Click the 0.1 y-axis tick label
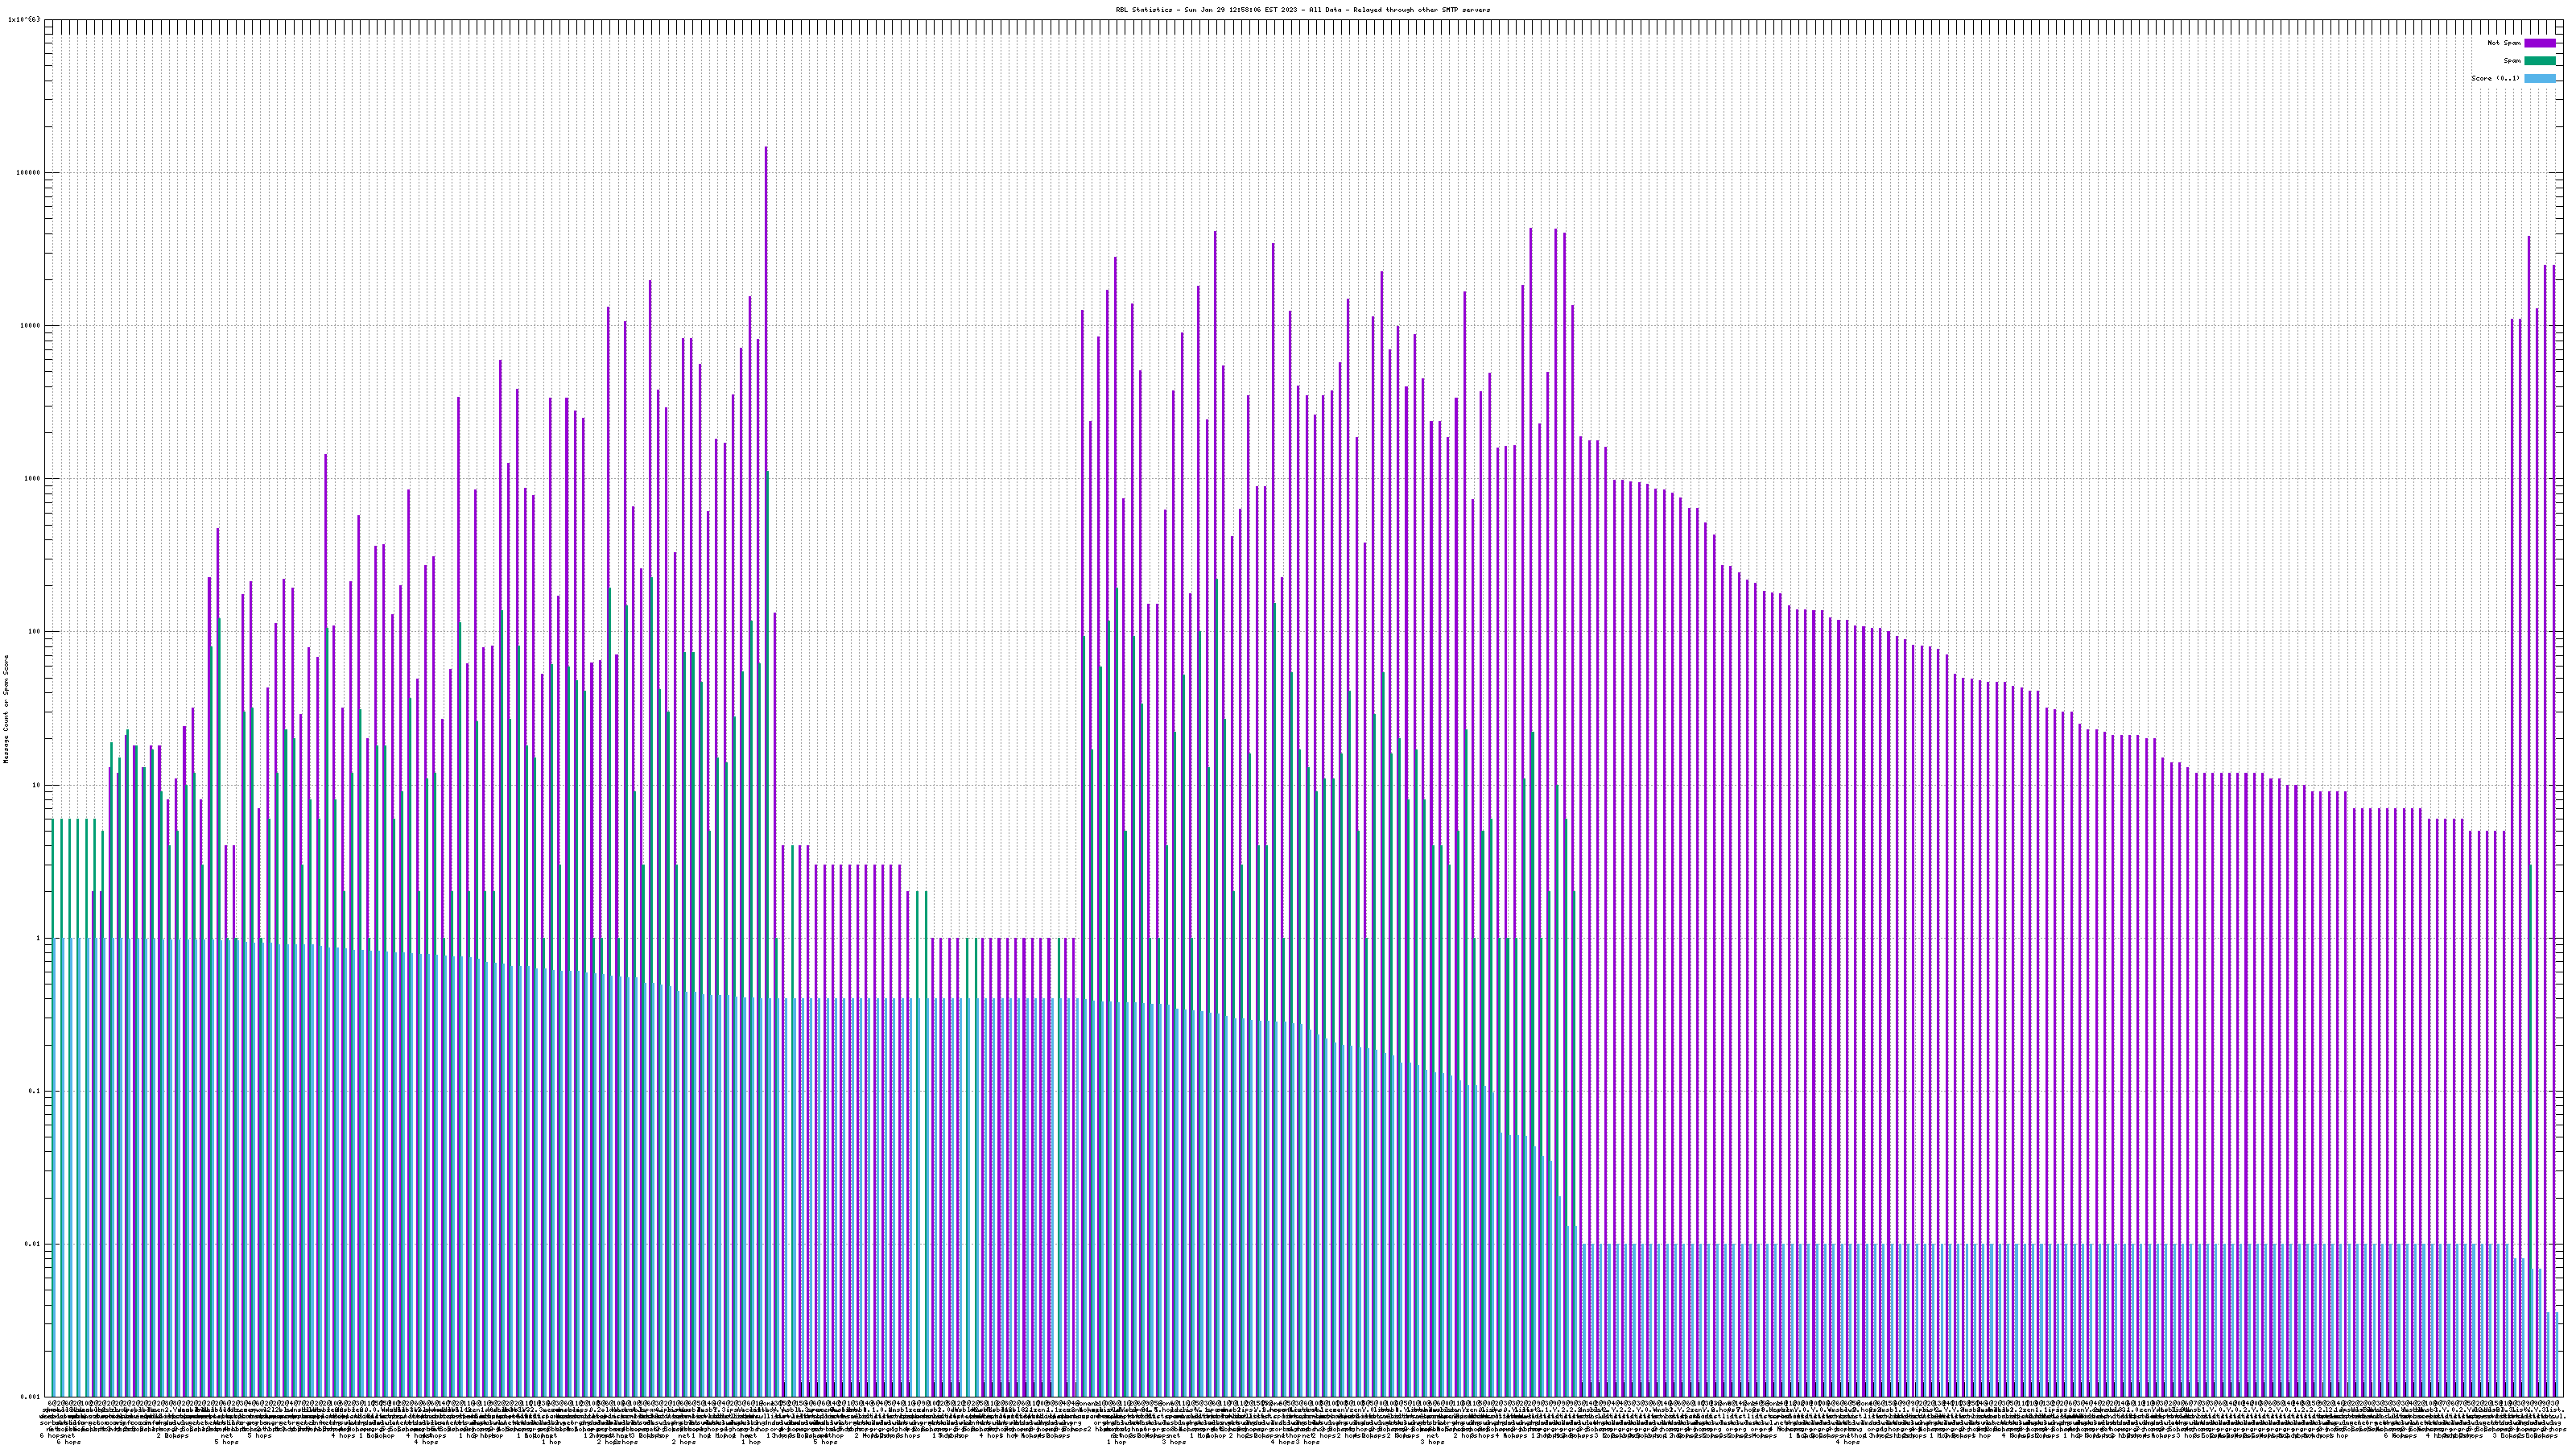Screen dimensions: 2576x1449 click(35, 1091)
